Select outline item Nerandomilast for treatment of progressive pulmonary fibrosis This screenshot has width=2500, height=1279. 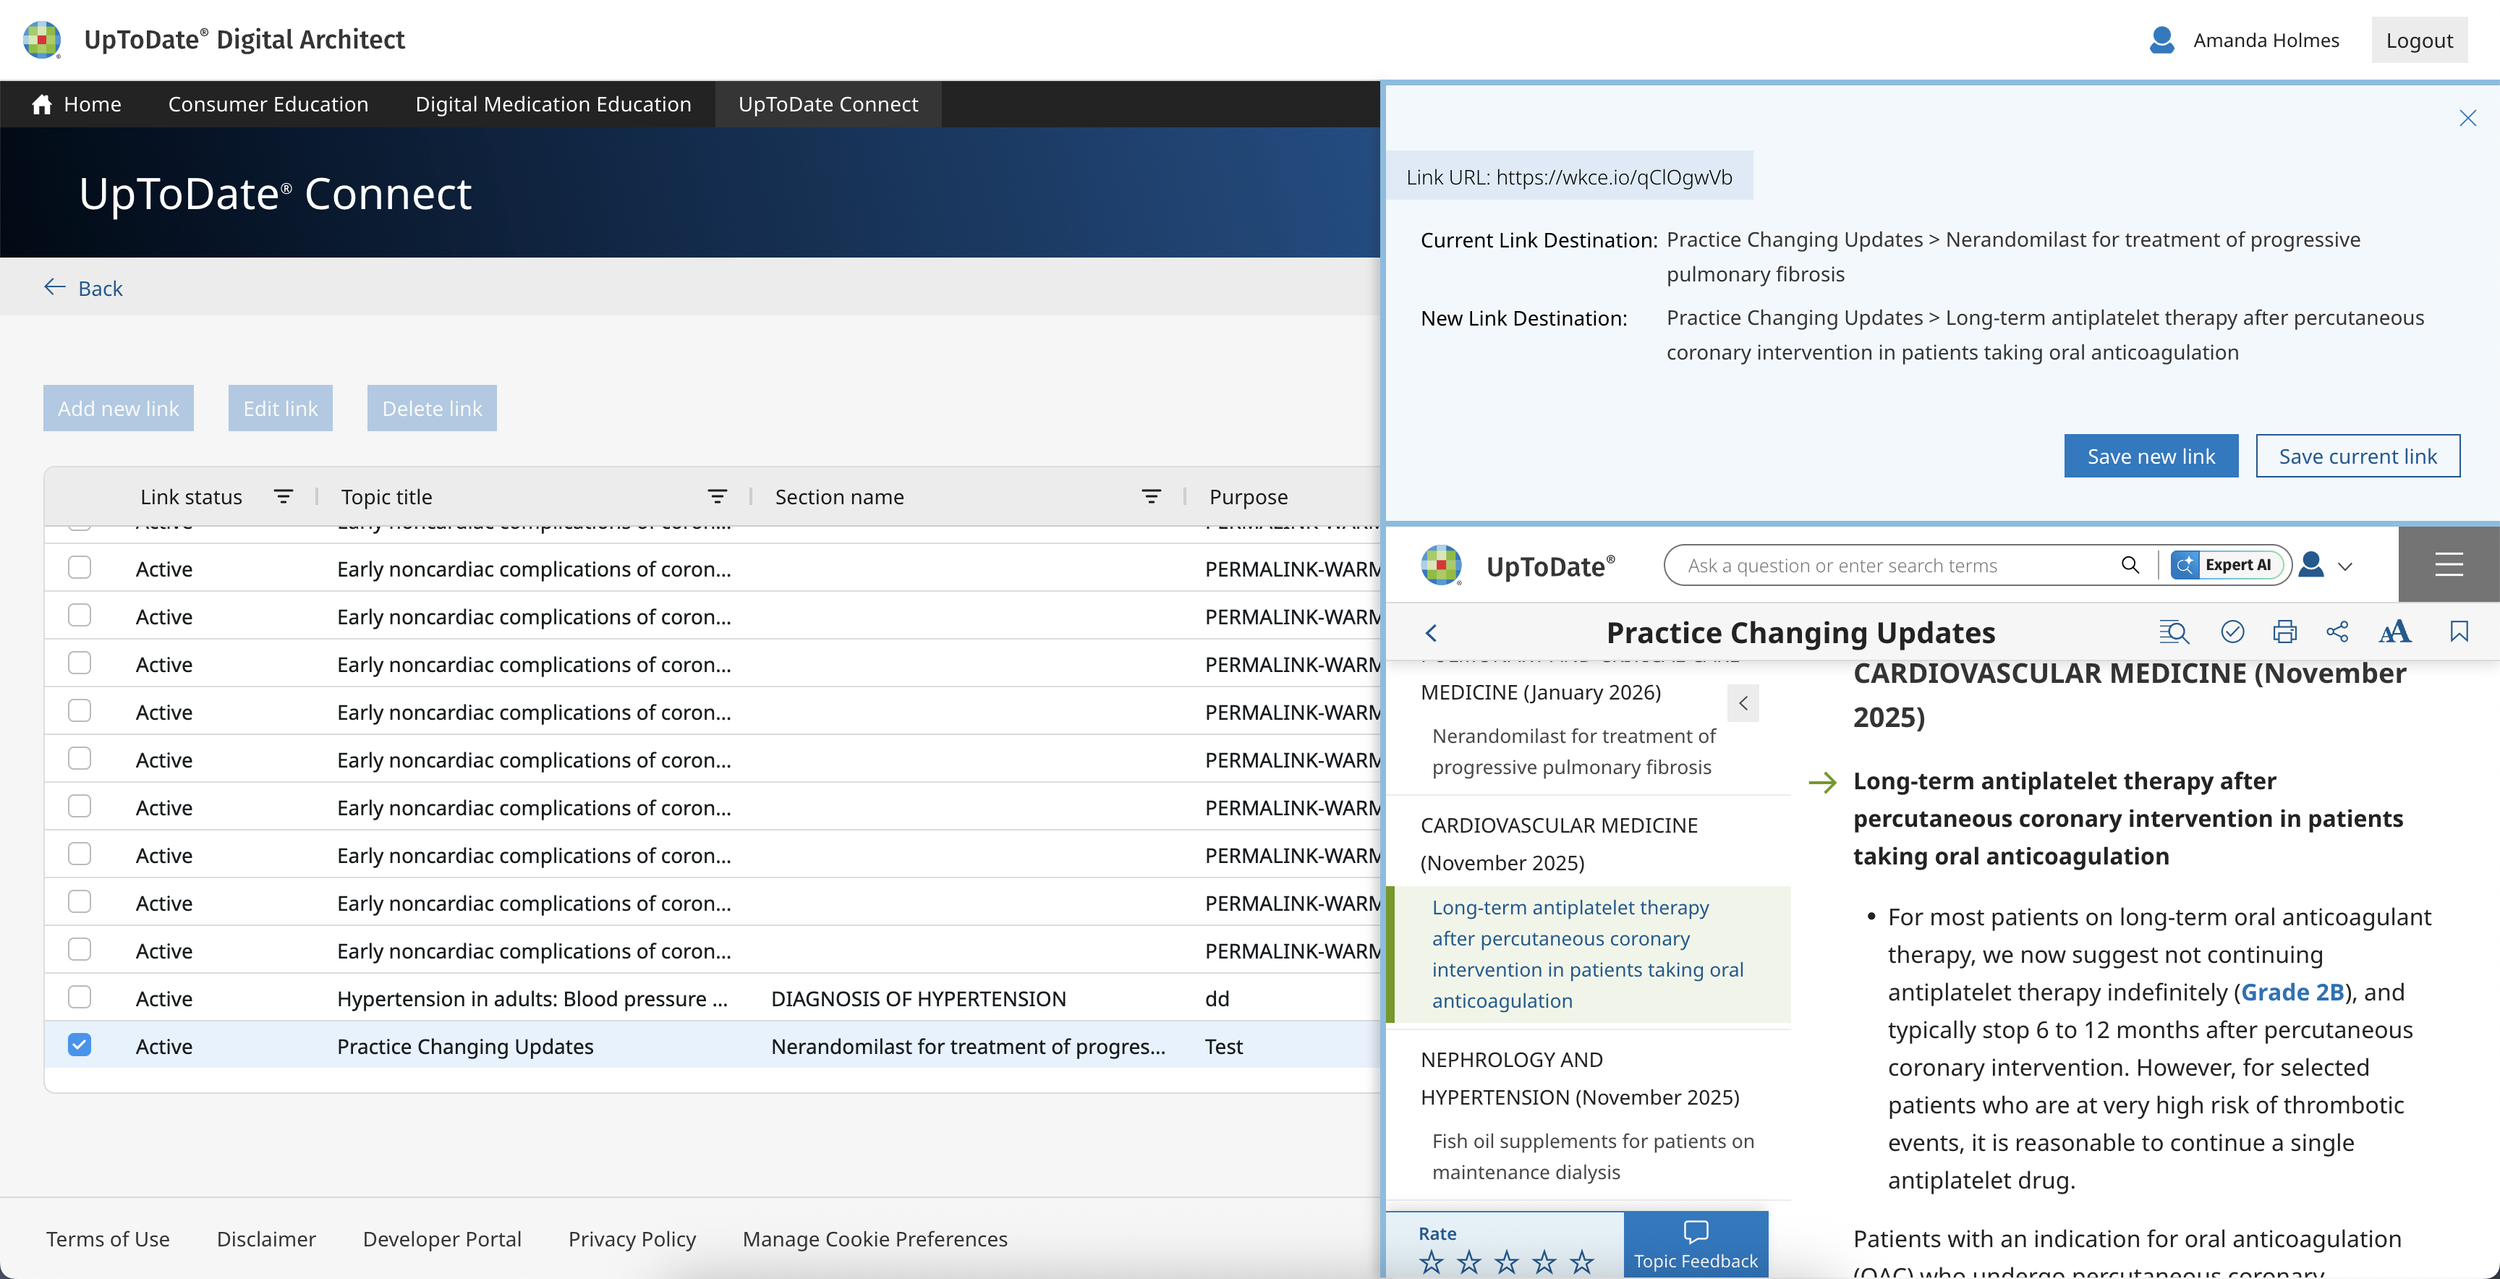coord(1574,751)
